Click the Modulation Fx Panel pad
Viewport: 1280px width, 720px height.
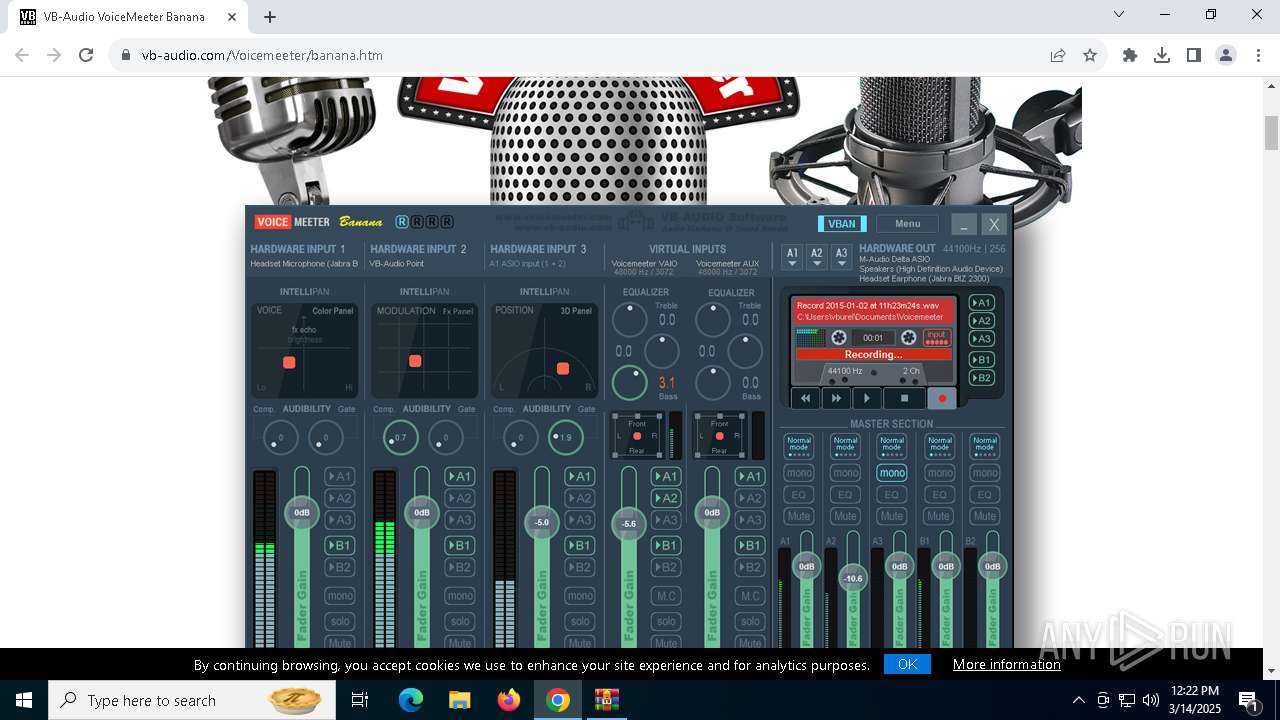click(425, 350)
